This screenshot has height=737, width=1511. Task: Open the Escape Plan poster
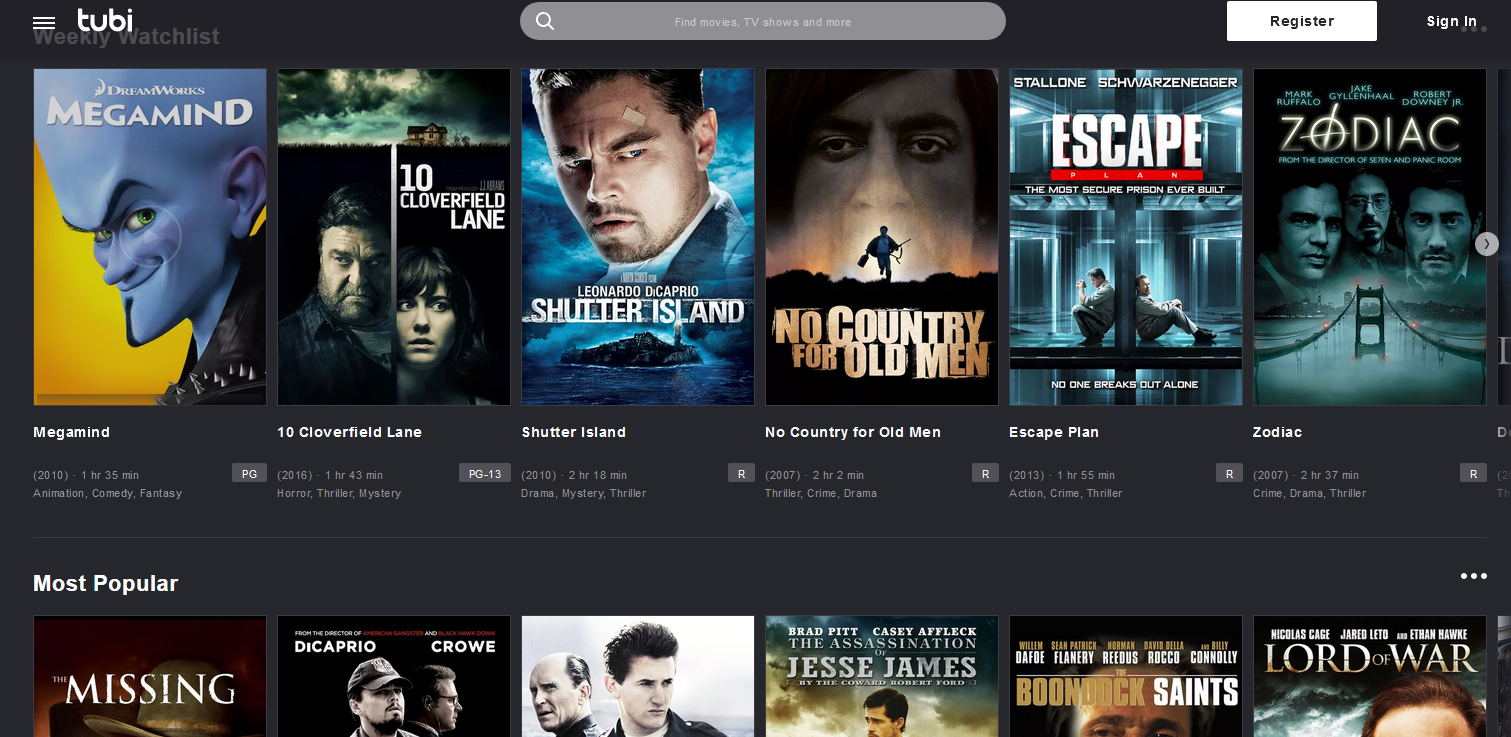point(1126,237)
